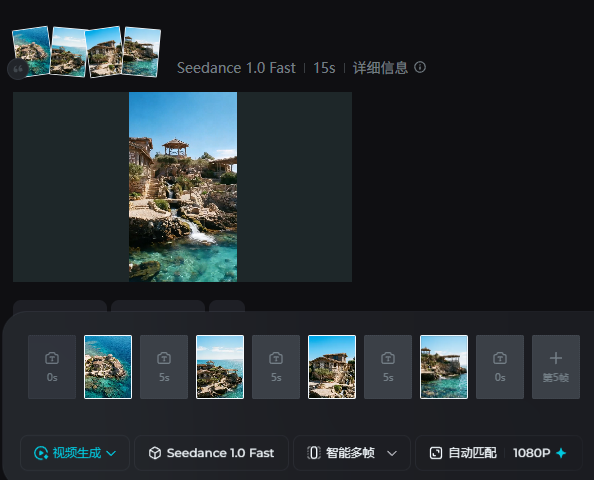Select the first reference thumbnail of the aerial island
594x480 pixels.
click(x=31, y=51)
